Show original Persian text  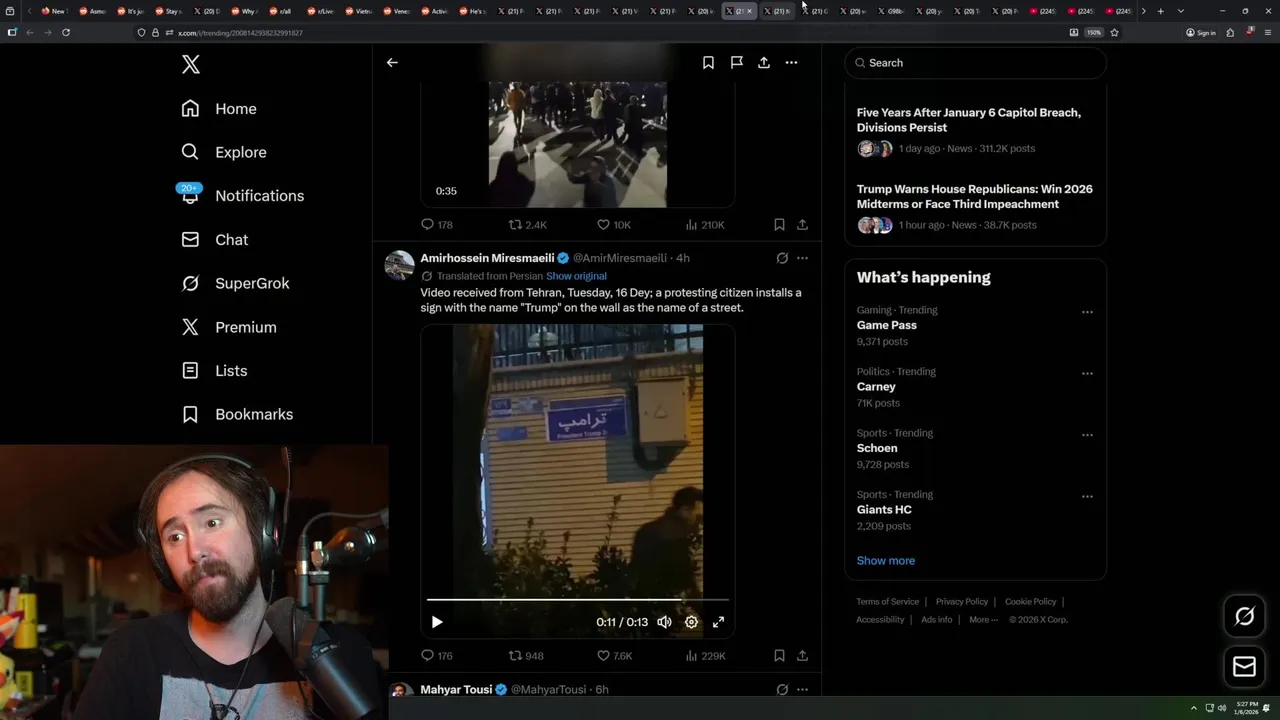point(576,276)
